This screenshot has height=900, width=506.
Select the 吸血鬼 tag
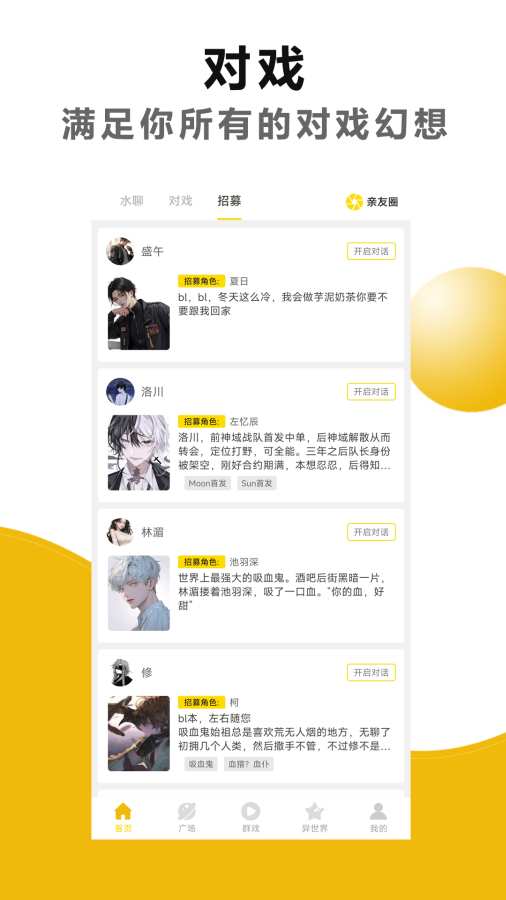coord(201,764)
